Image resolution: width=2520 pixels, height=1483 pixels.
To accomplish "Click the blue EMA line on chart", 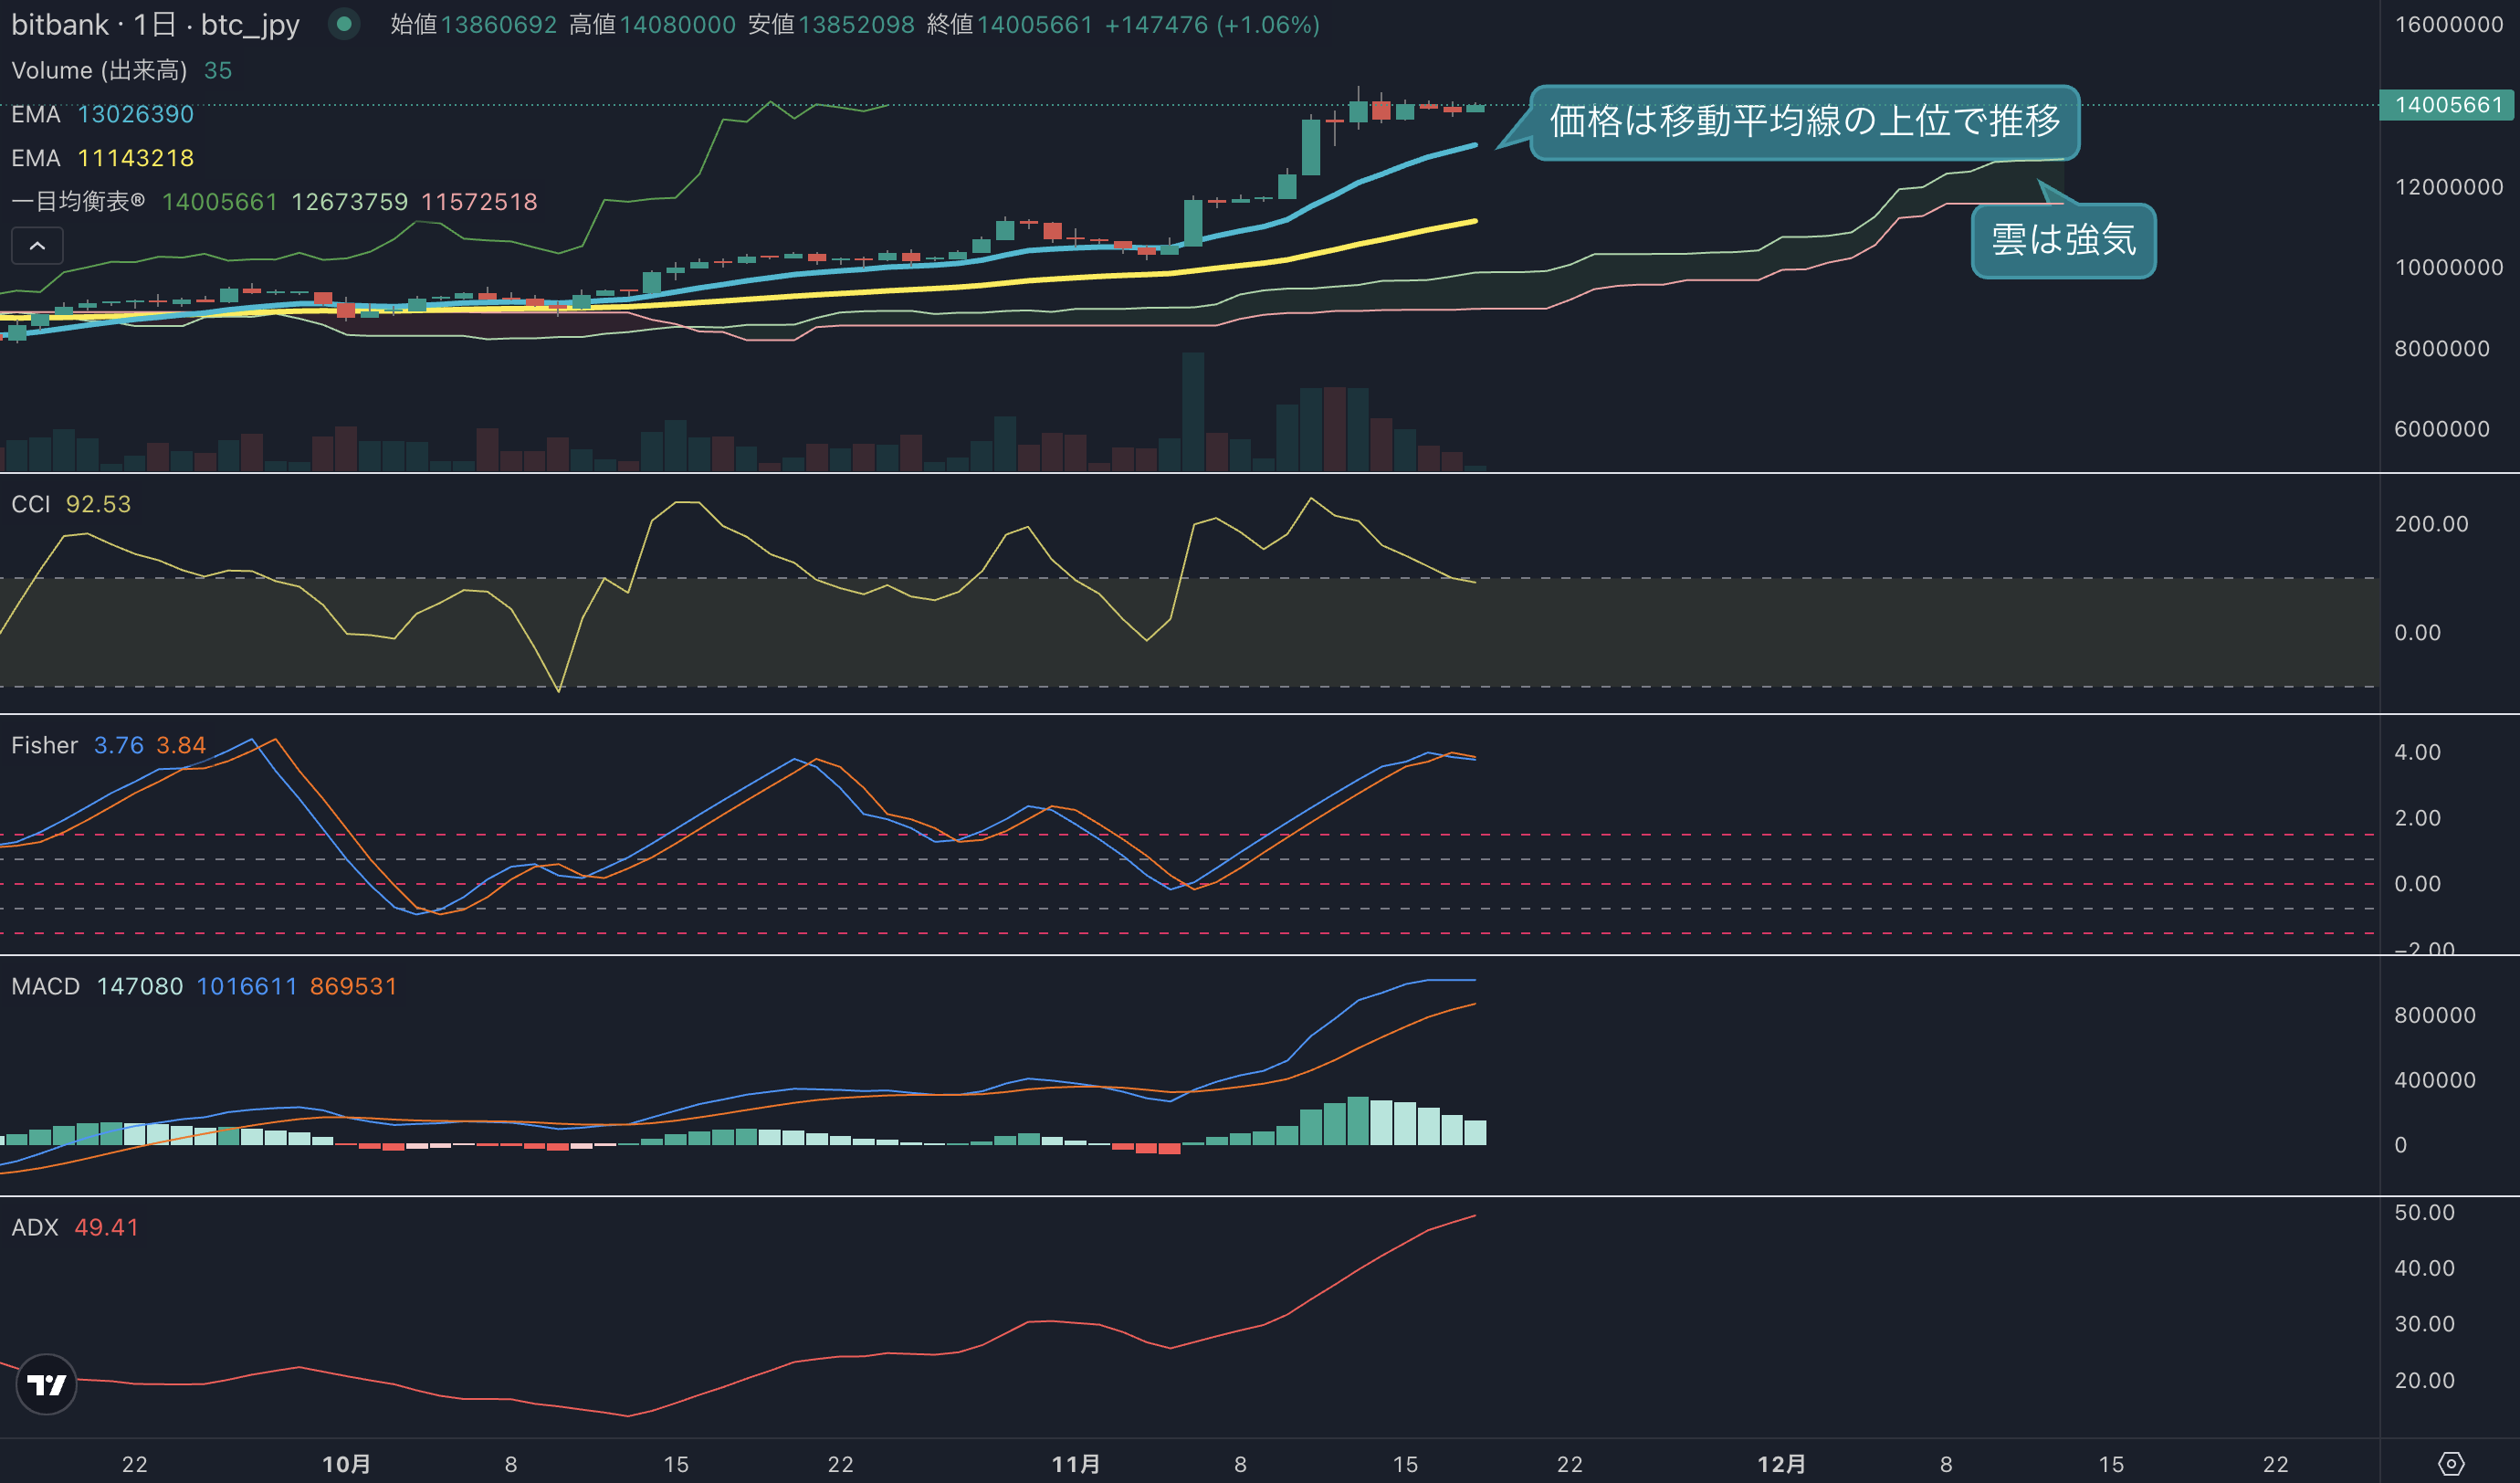I will point(1360,181).
